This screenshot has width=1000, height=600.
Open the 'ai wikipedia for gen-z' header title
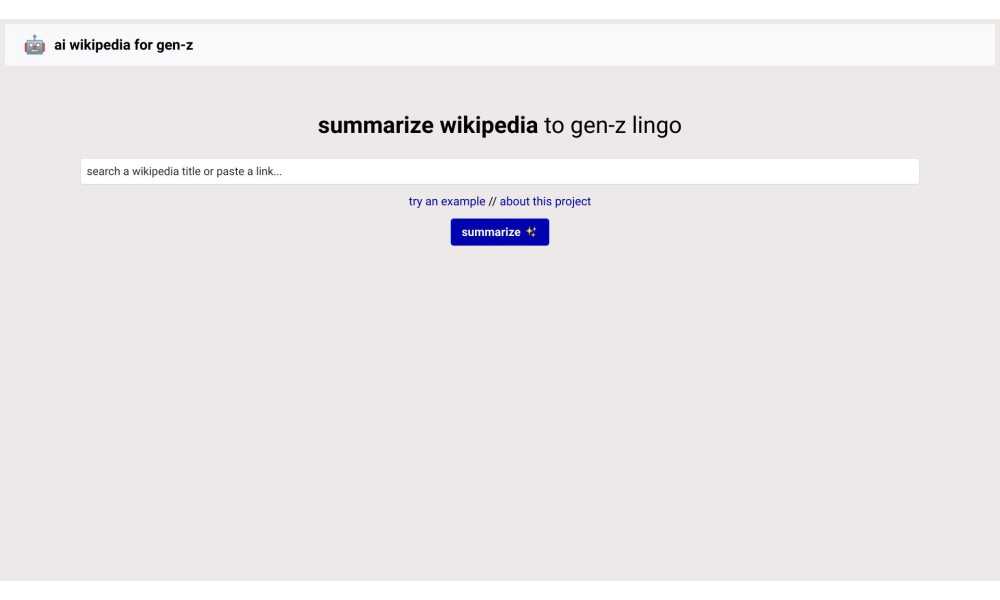(x=124, y=45)
